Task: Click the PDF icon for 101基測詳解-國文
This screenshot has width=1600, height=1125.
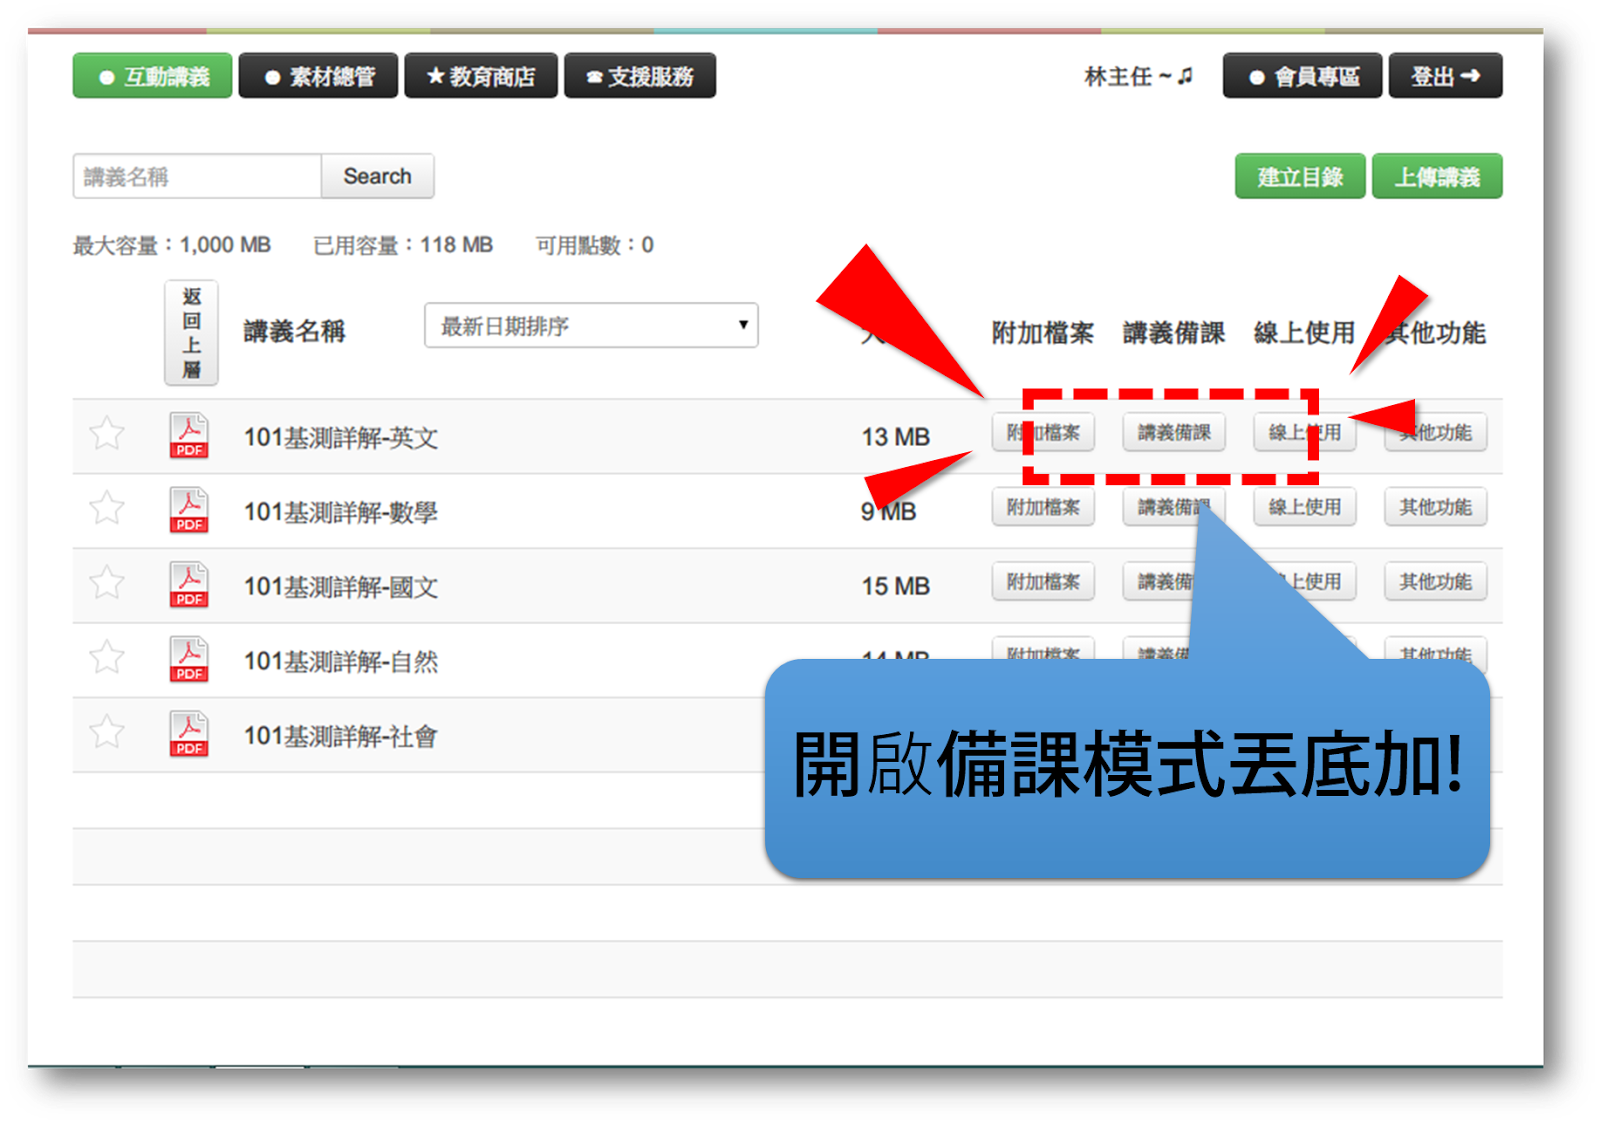Action: [189, 585]
